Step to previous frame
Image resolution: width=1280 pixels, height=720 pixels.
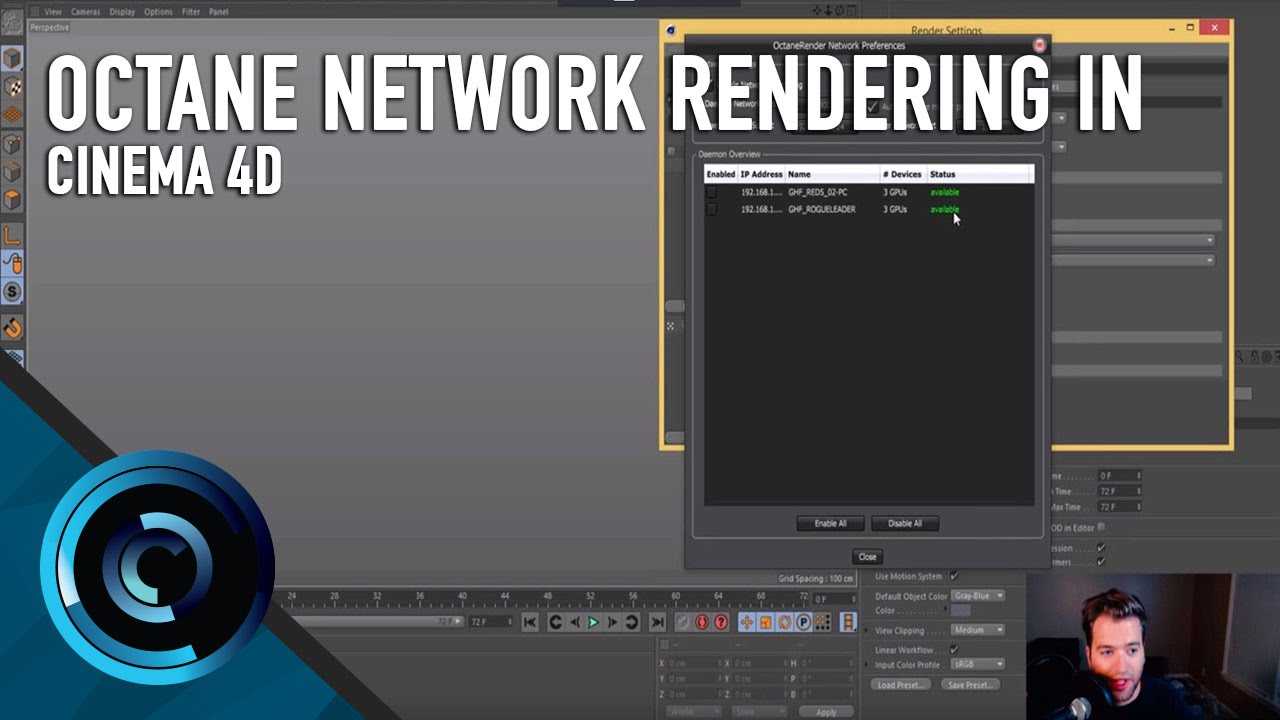pos(574,622)
